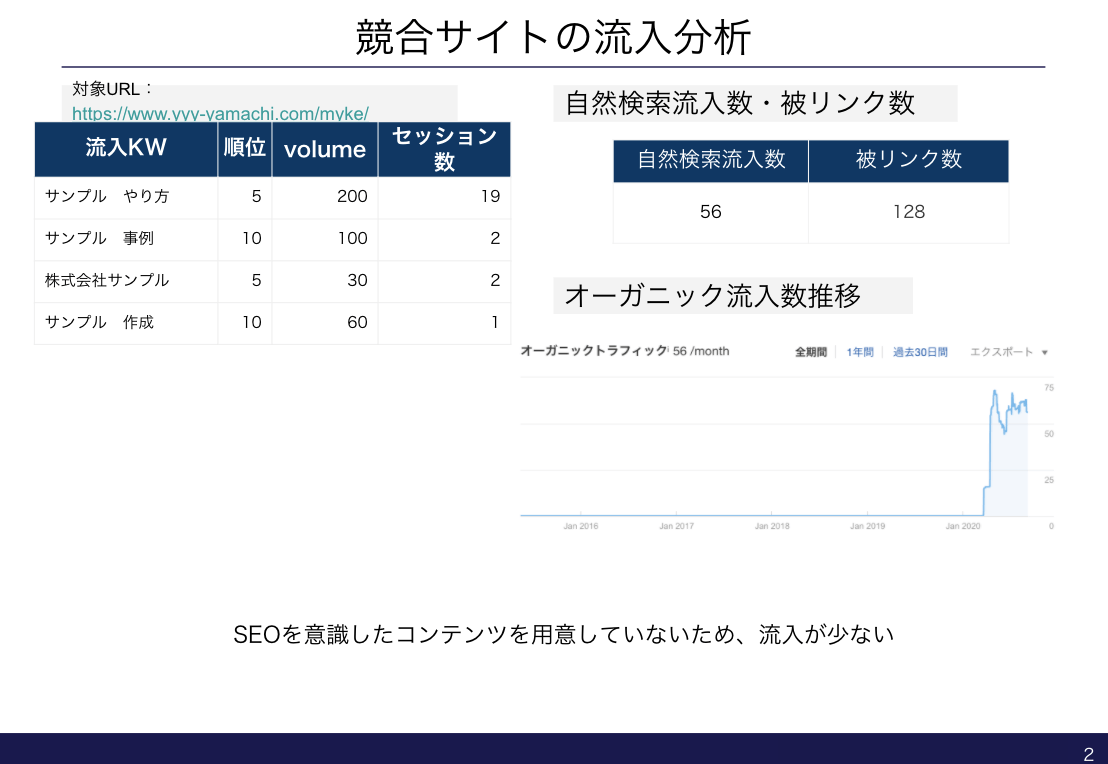Click the 被リンク数 value 128
This screenshot has width=1108, height=764.
pos(908,212)
